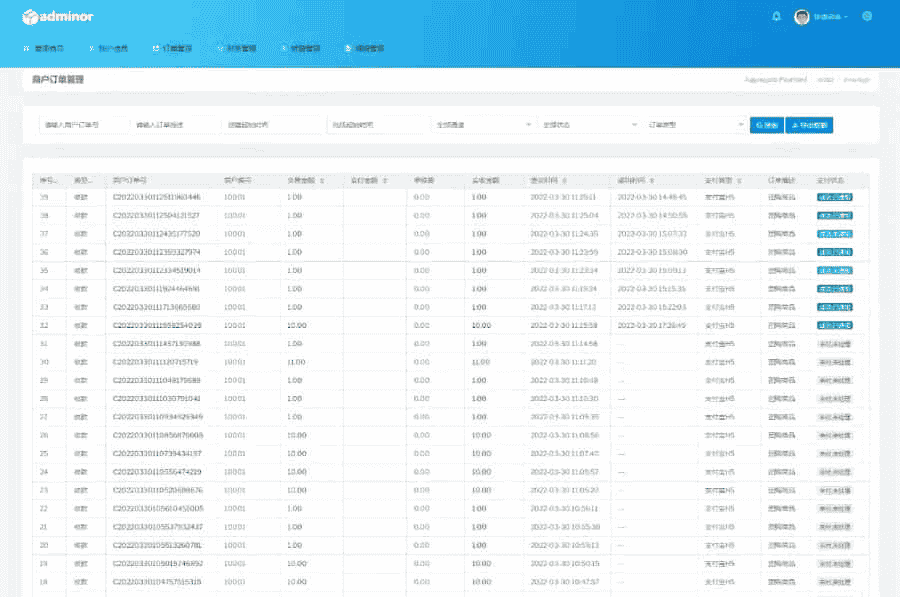Open the 订单类型 order type dropdown
Image resolution: width=900 pixels, height=597 pixels.
(x=693, y=125)
